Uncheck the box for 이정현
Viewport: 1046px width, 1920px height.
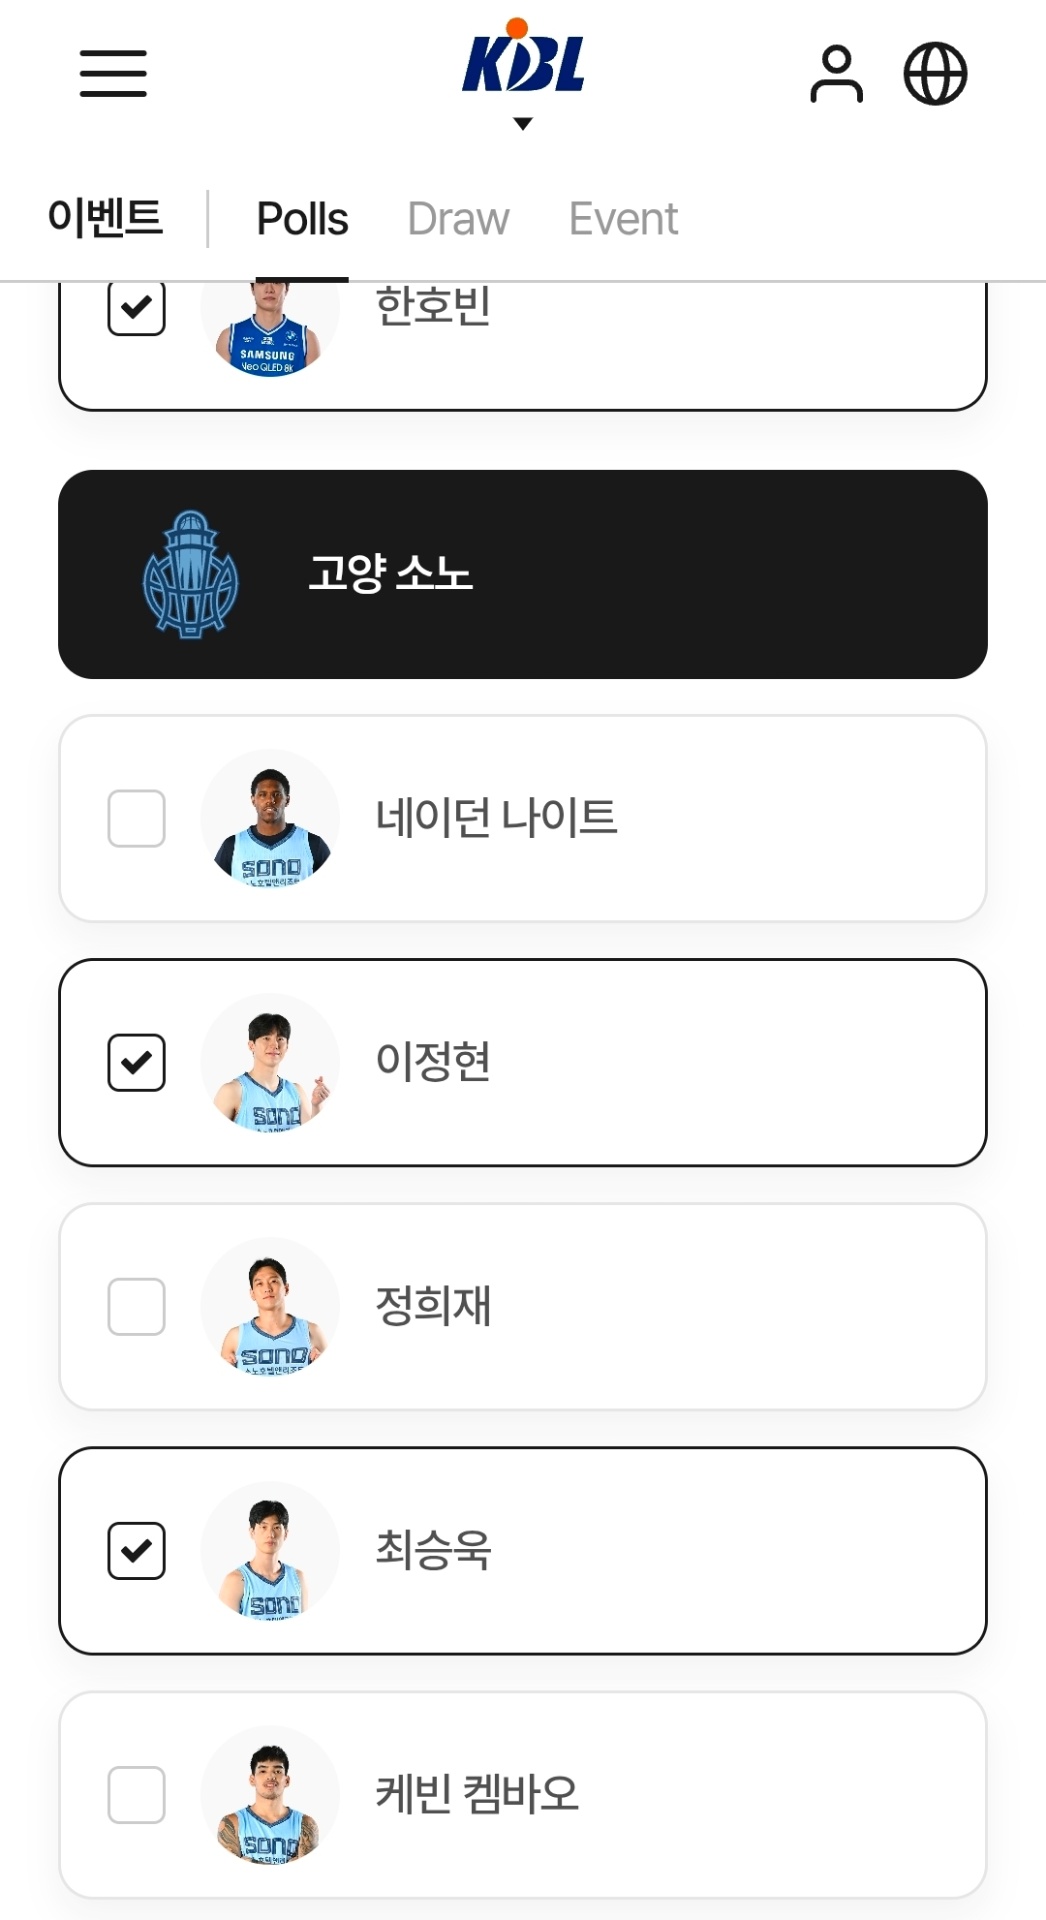click(137, 1062)
